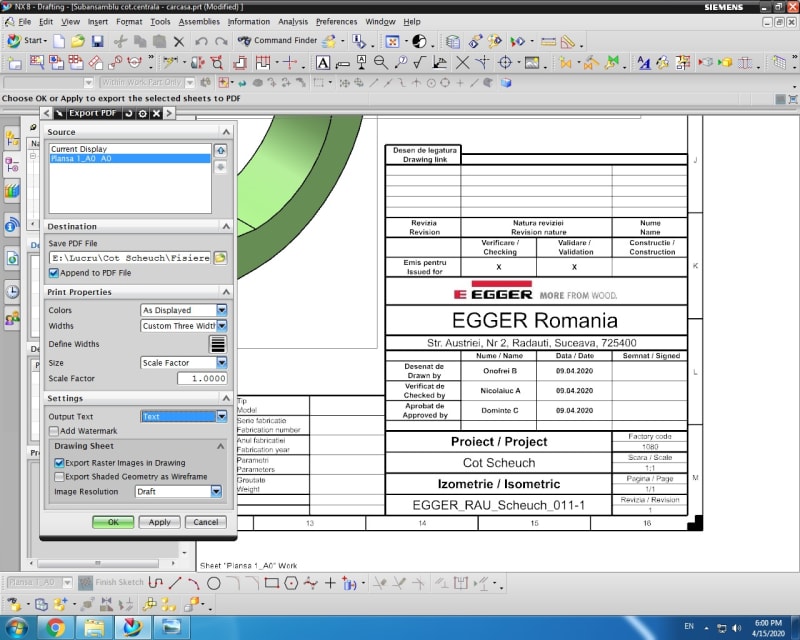
Task: Click the Define Widths lines icon
Action: pos(218,344)
